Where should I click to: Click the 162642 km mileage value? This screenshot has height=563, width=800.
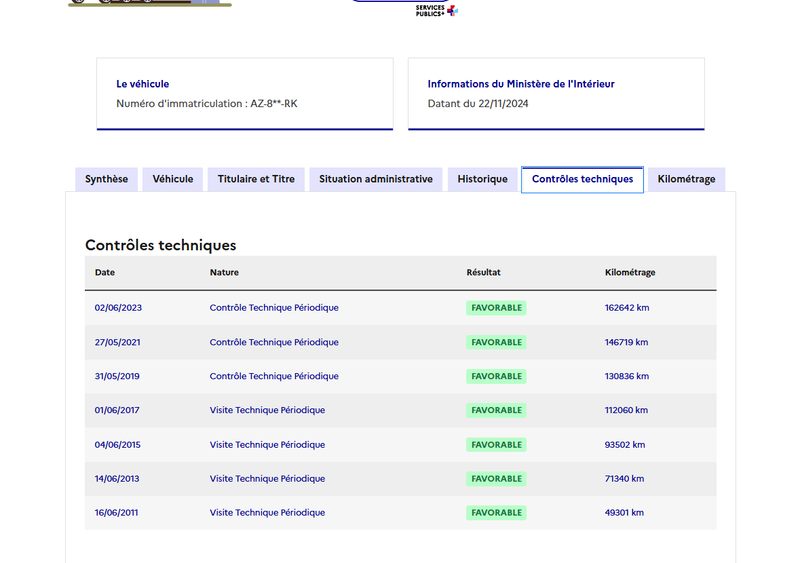(627, 308)
